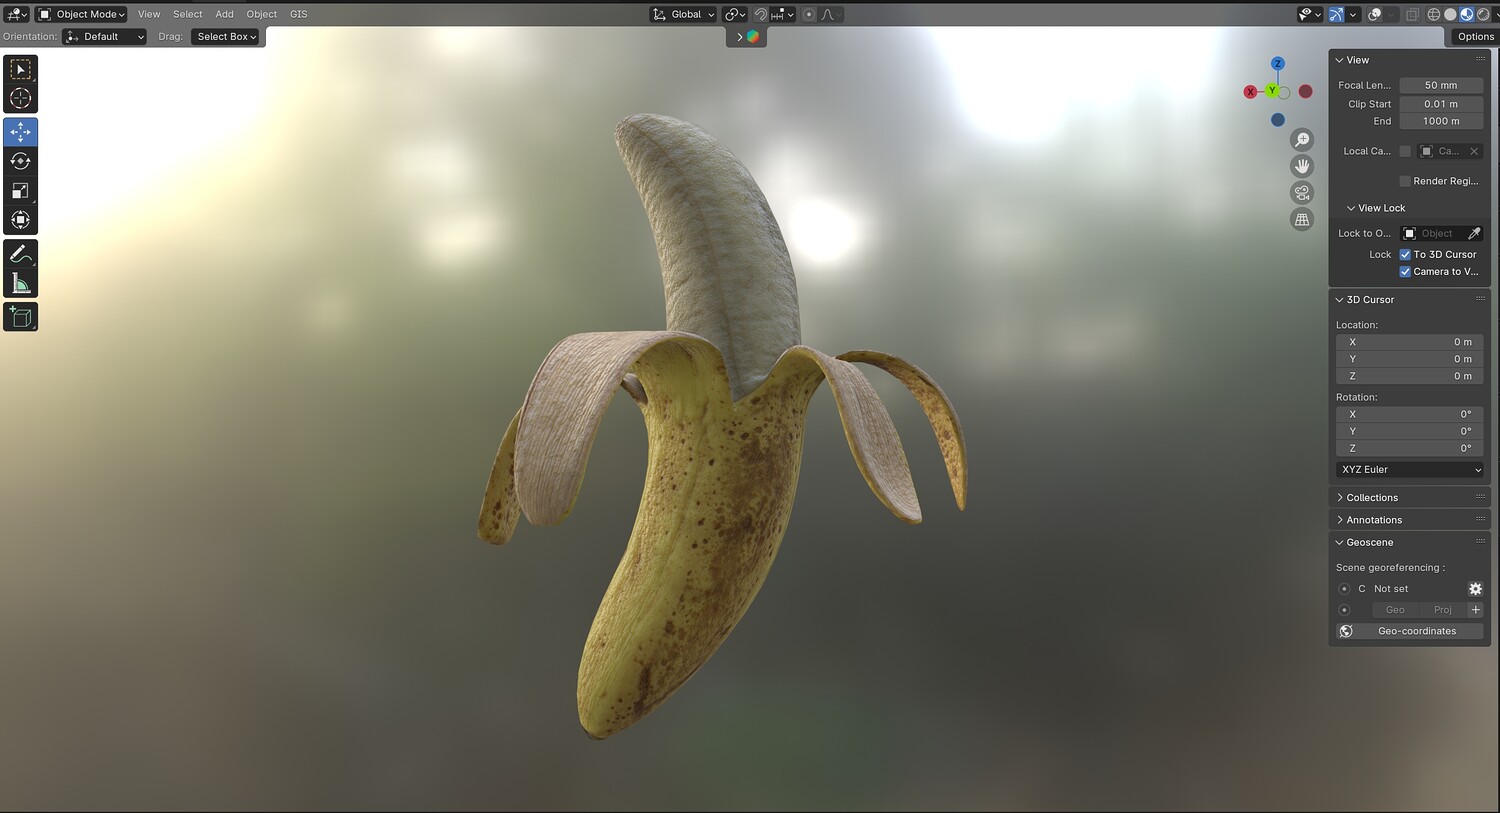This screenshot has width=1500, height=813.
Task: Expand the Collections panel
Action: click(x=1340, y=498)
